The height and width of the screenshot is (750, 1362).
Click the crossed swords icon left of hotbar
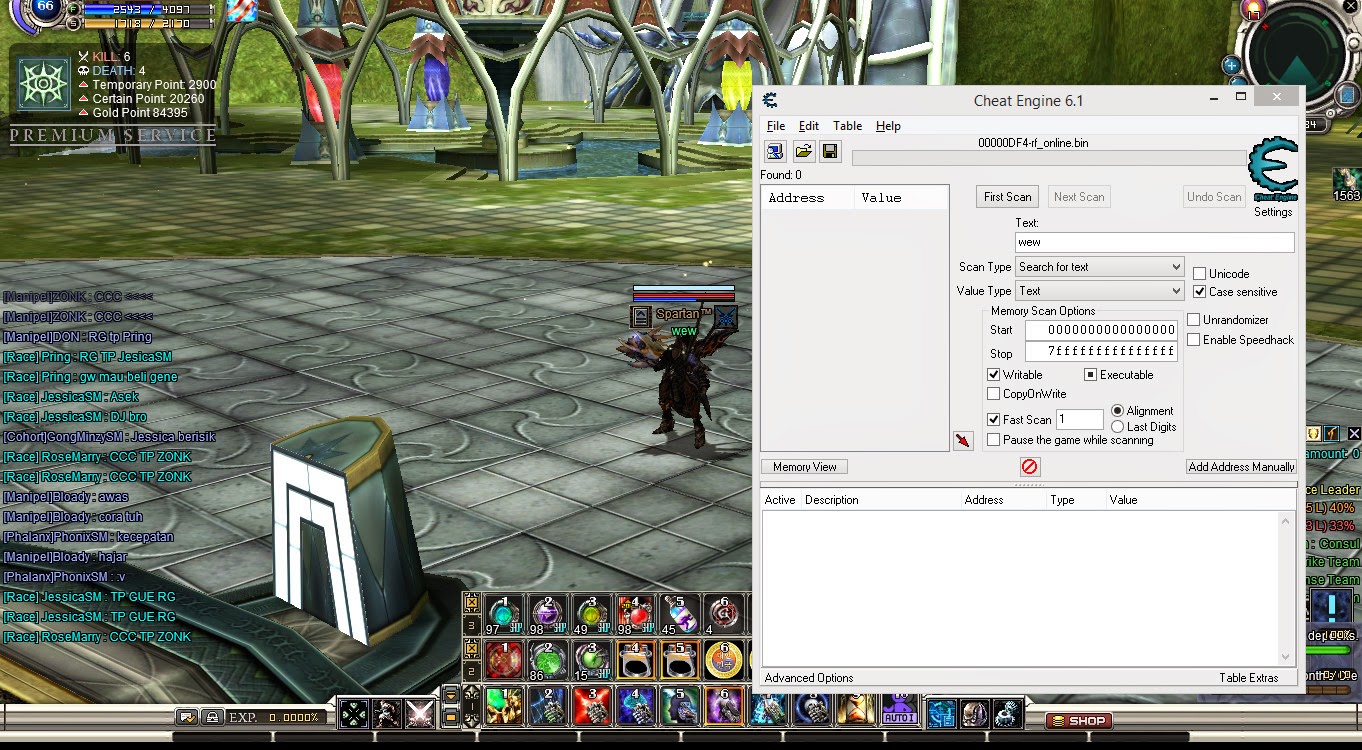(420, 714)
